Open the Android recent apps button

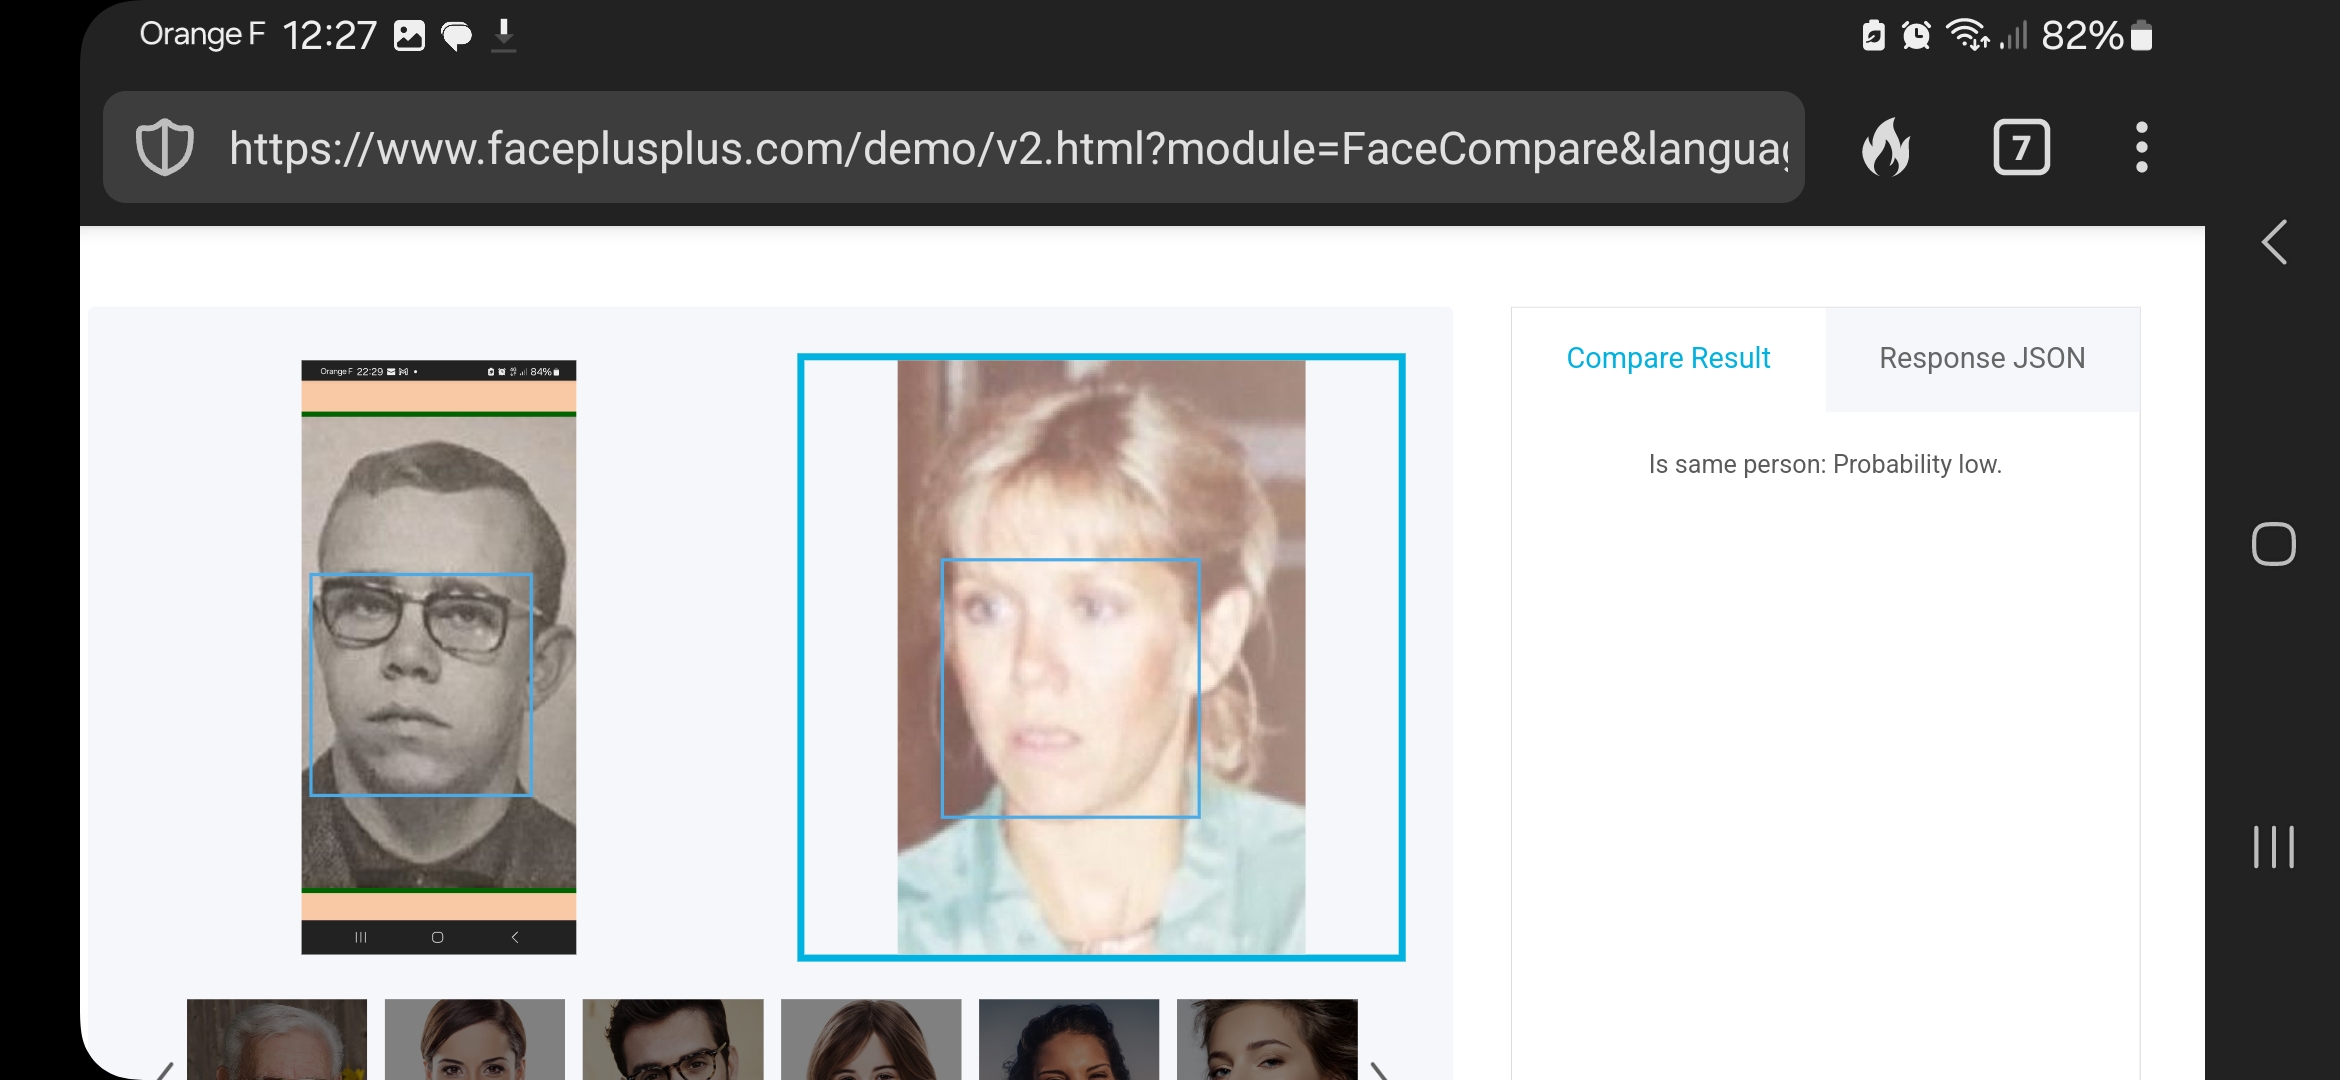tap(2273, 847)
